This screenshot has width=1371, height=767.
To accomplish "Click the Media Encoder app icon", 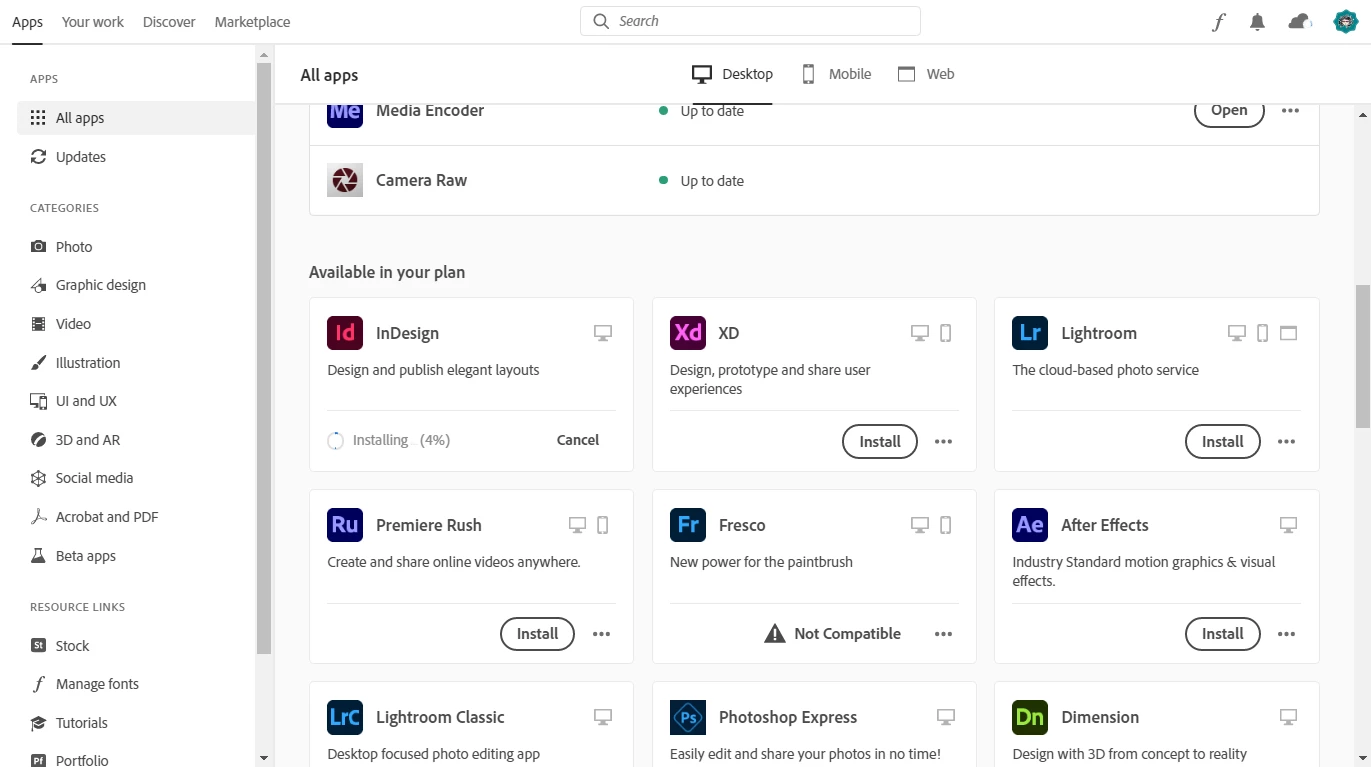I will (x=345, y=114).
